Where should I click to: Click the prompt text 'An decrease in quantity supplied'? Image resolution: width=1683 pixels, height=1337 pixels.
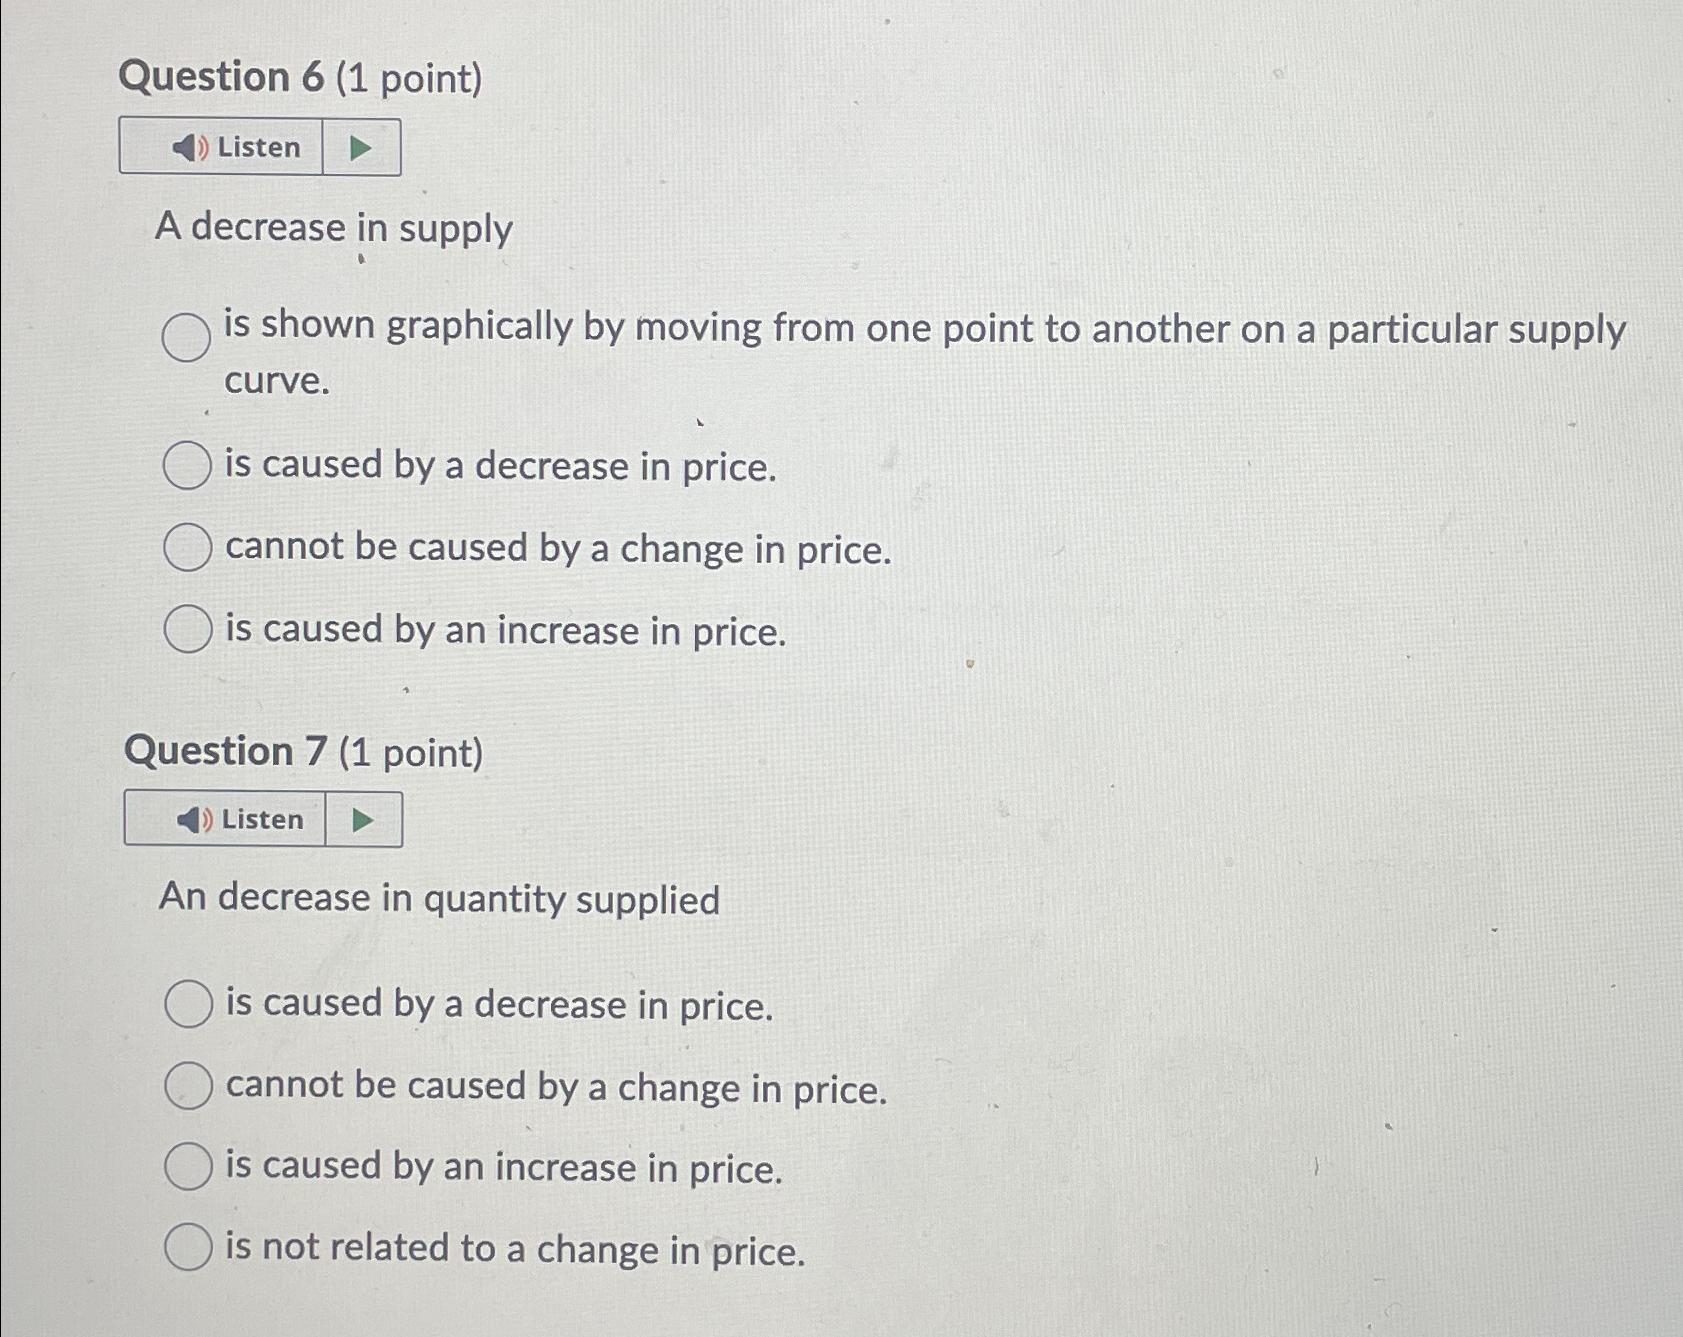(440, 898)
